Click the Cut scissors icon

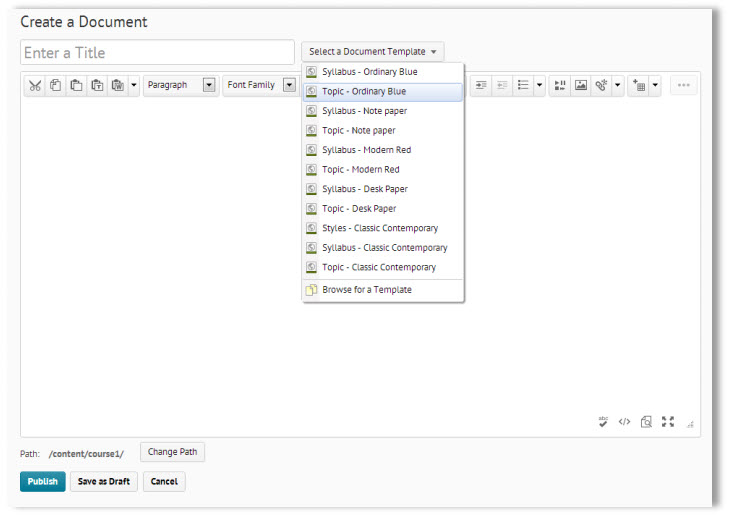coord(35,86)
